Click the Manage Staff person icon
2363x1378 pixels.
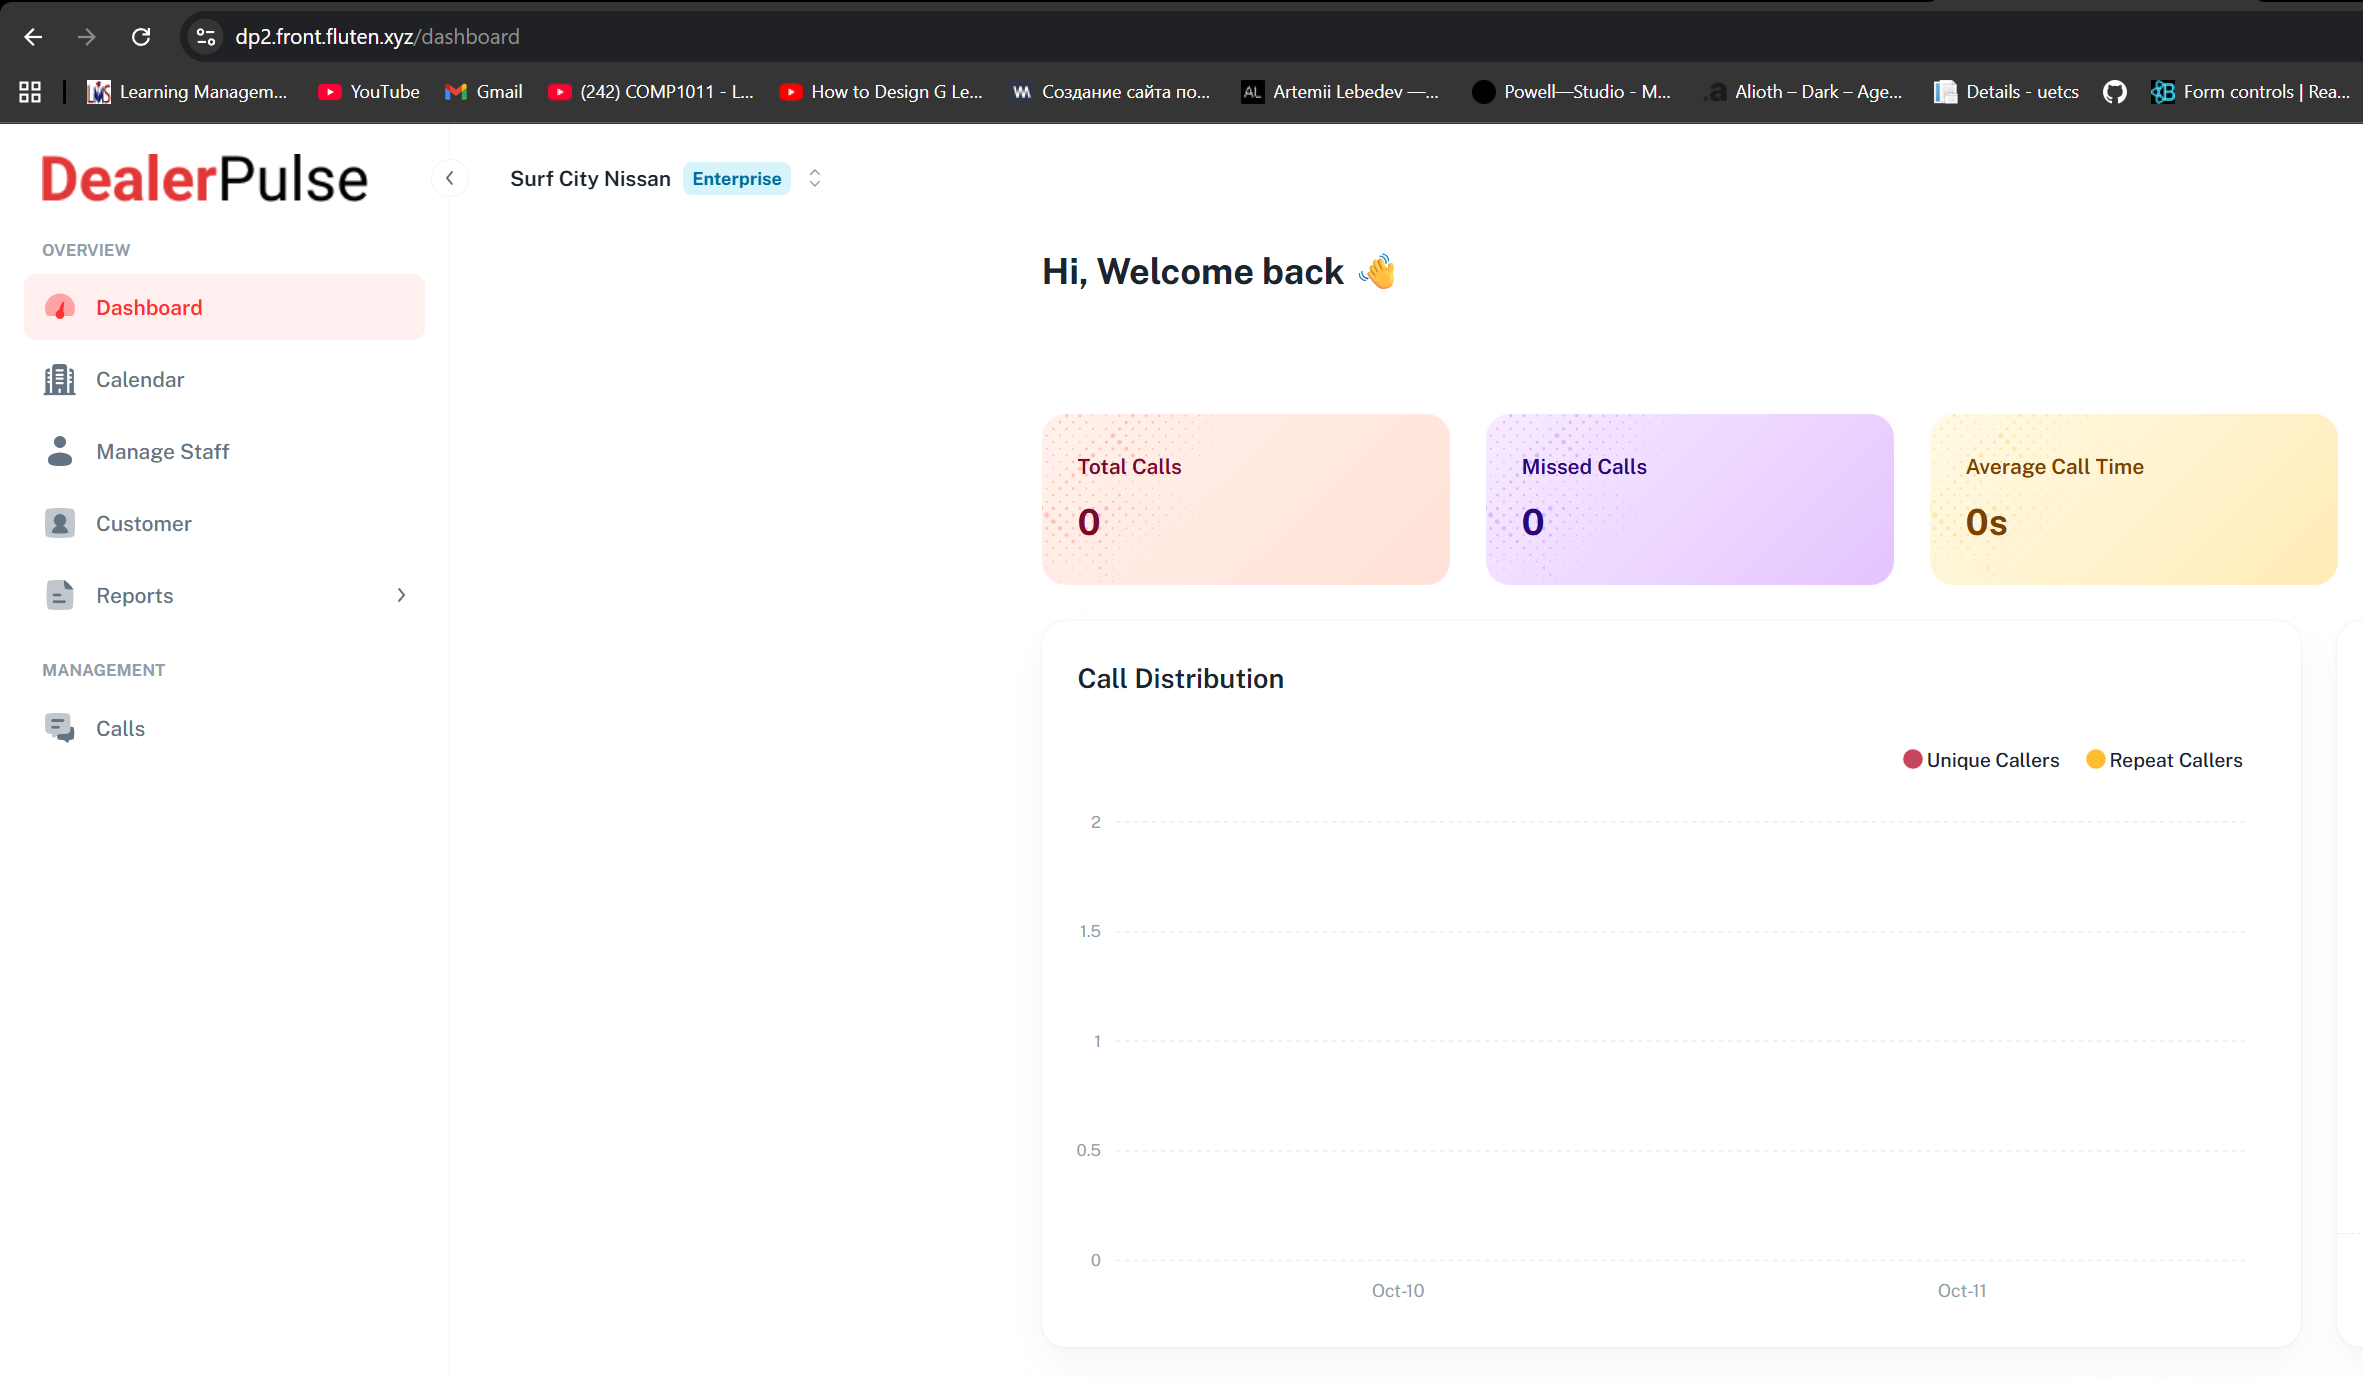pos(60,451)
